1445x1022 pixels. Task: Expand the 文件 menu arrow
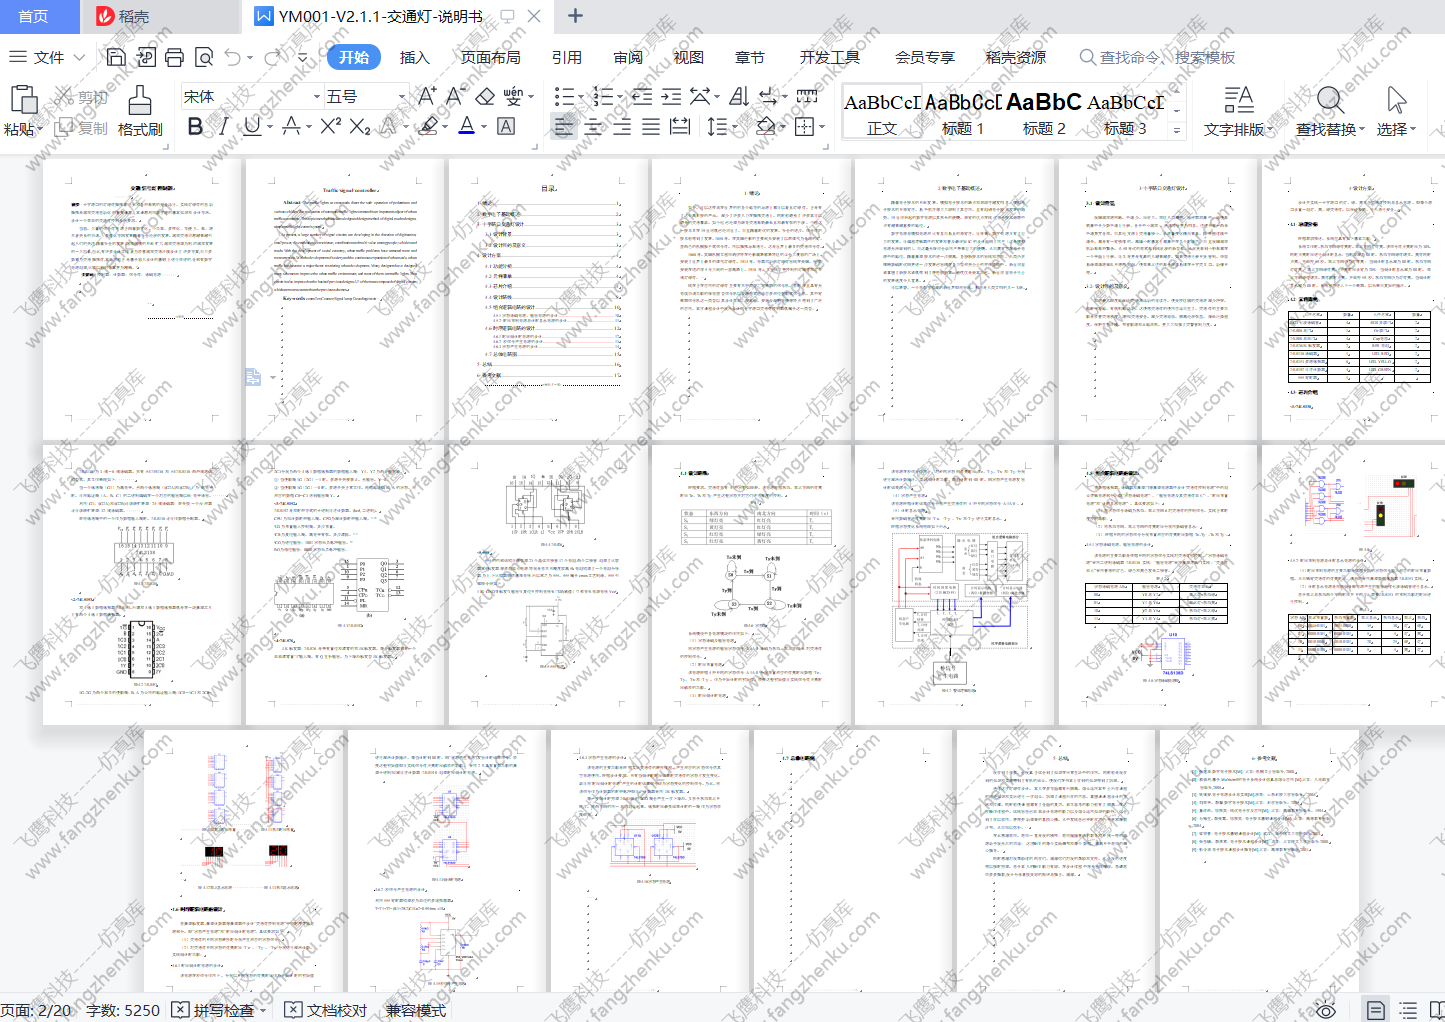coord(79,57)
